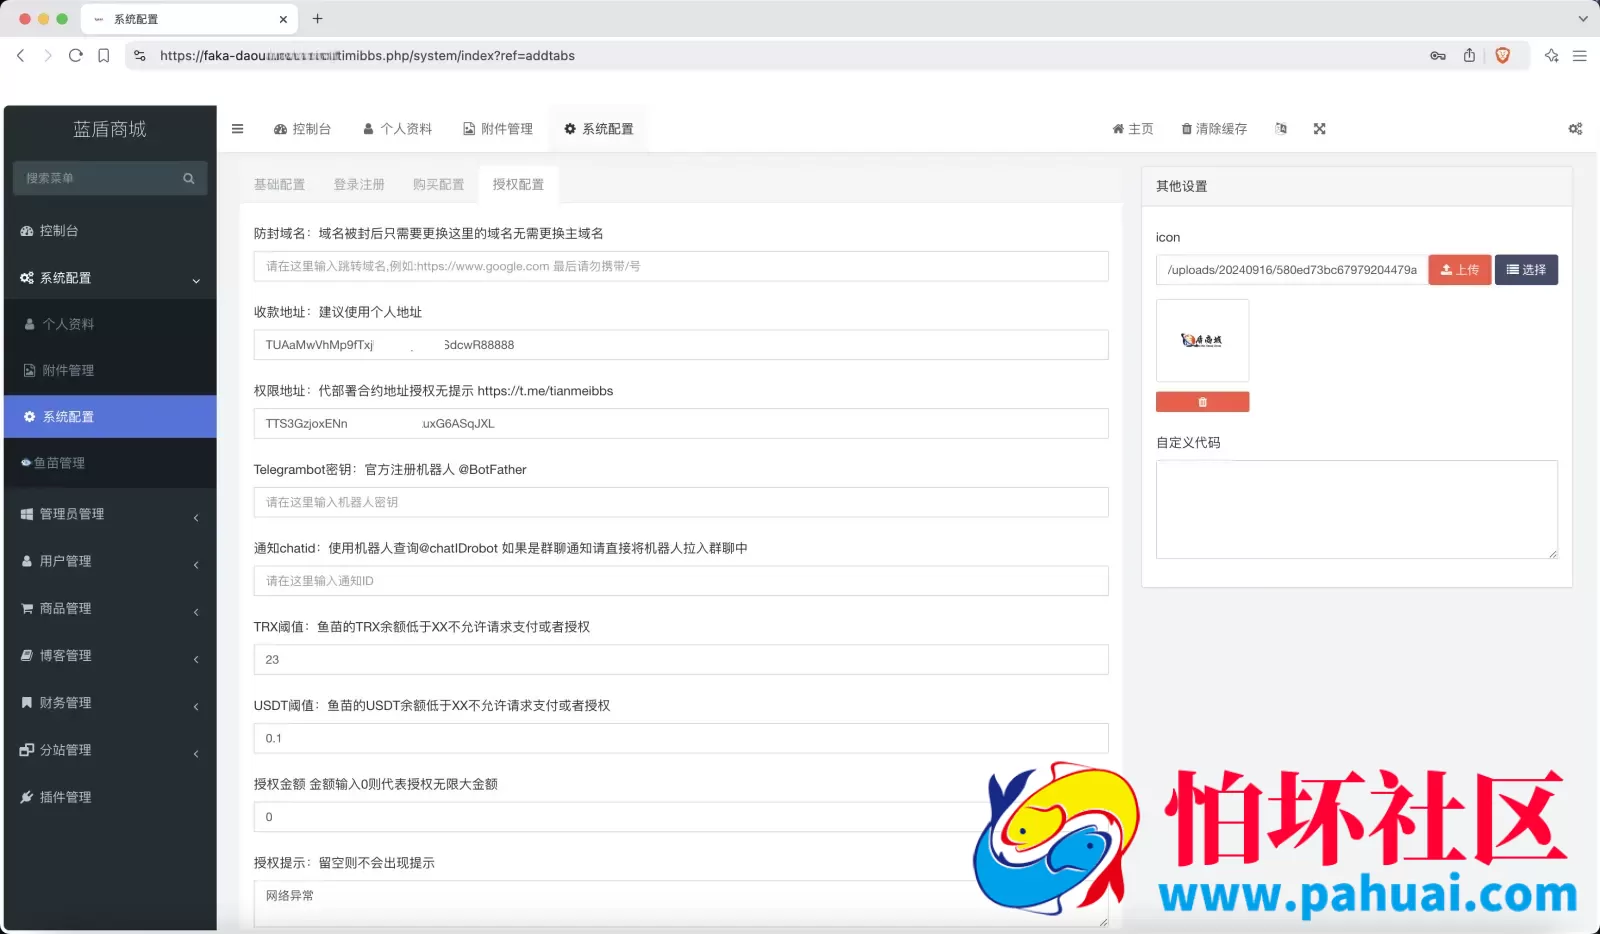Open the 附件管理 top tab
Image resolution: width=1600 pixels, height=934 pixels.
coord(498,129)
